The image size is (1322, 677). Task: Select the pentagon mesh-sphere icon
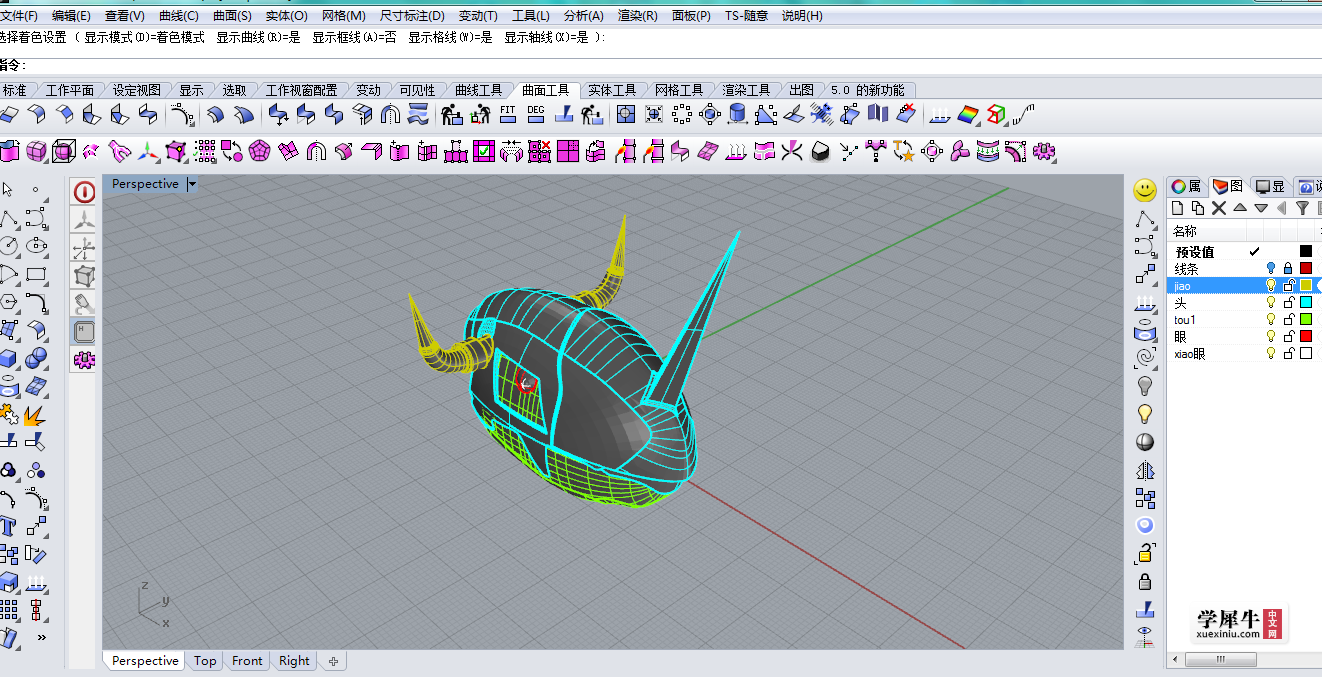pyautogui.click(x=260, y=152)
